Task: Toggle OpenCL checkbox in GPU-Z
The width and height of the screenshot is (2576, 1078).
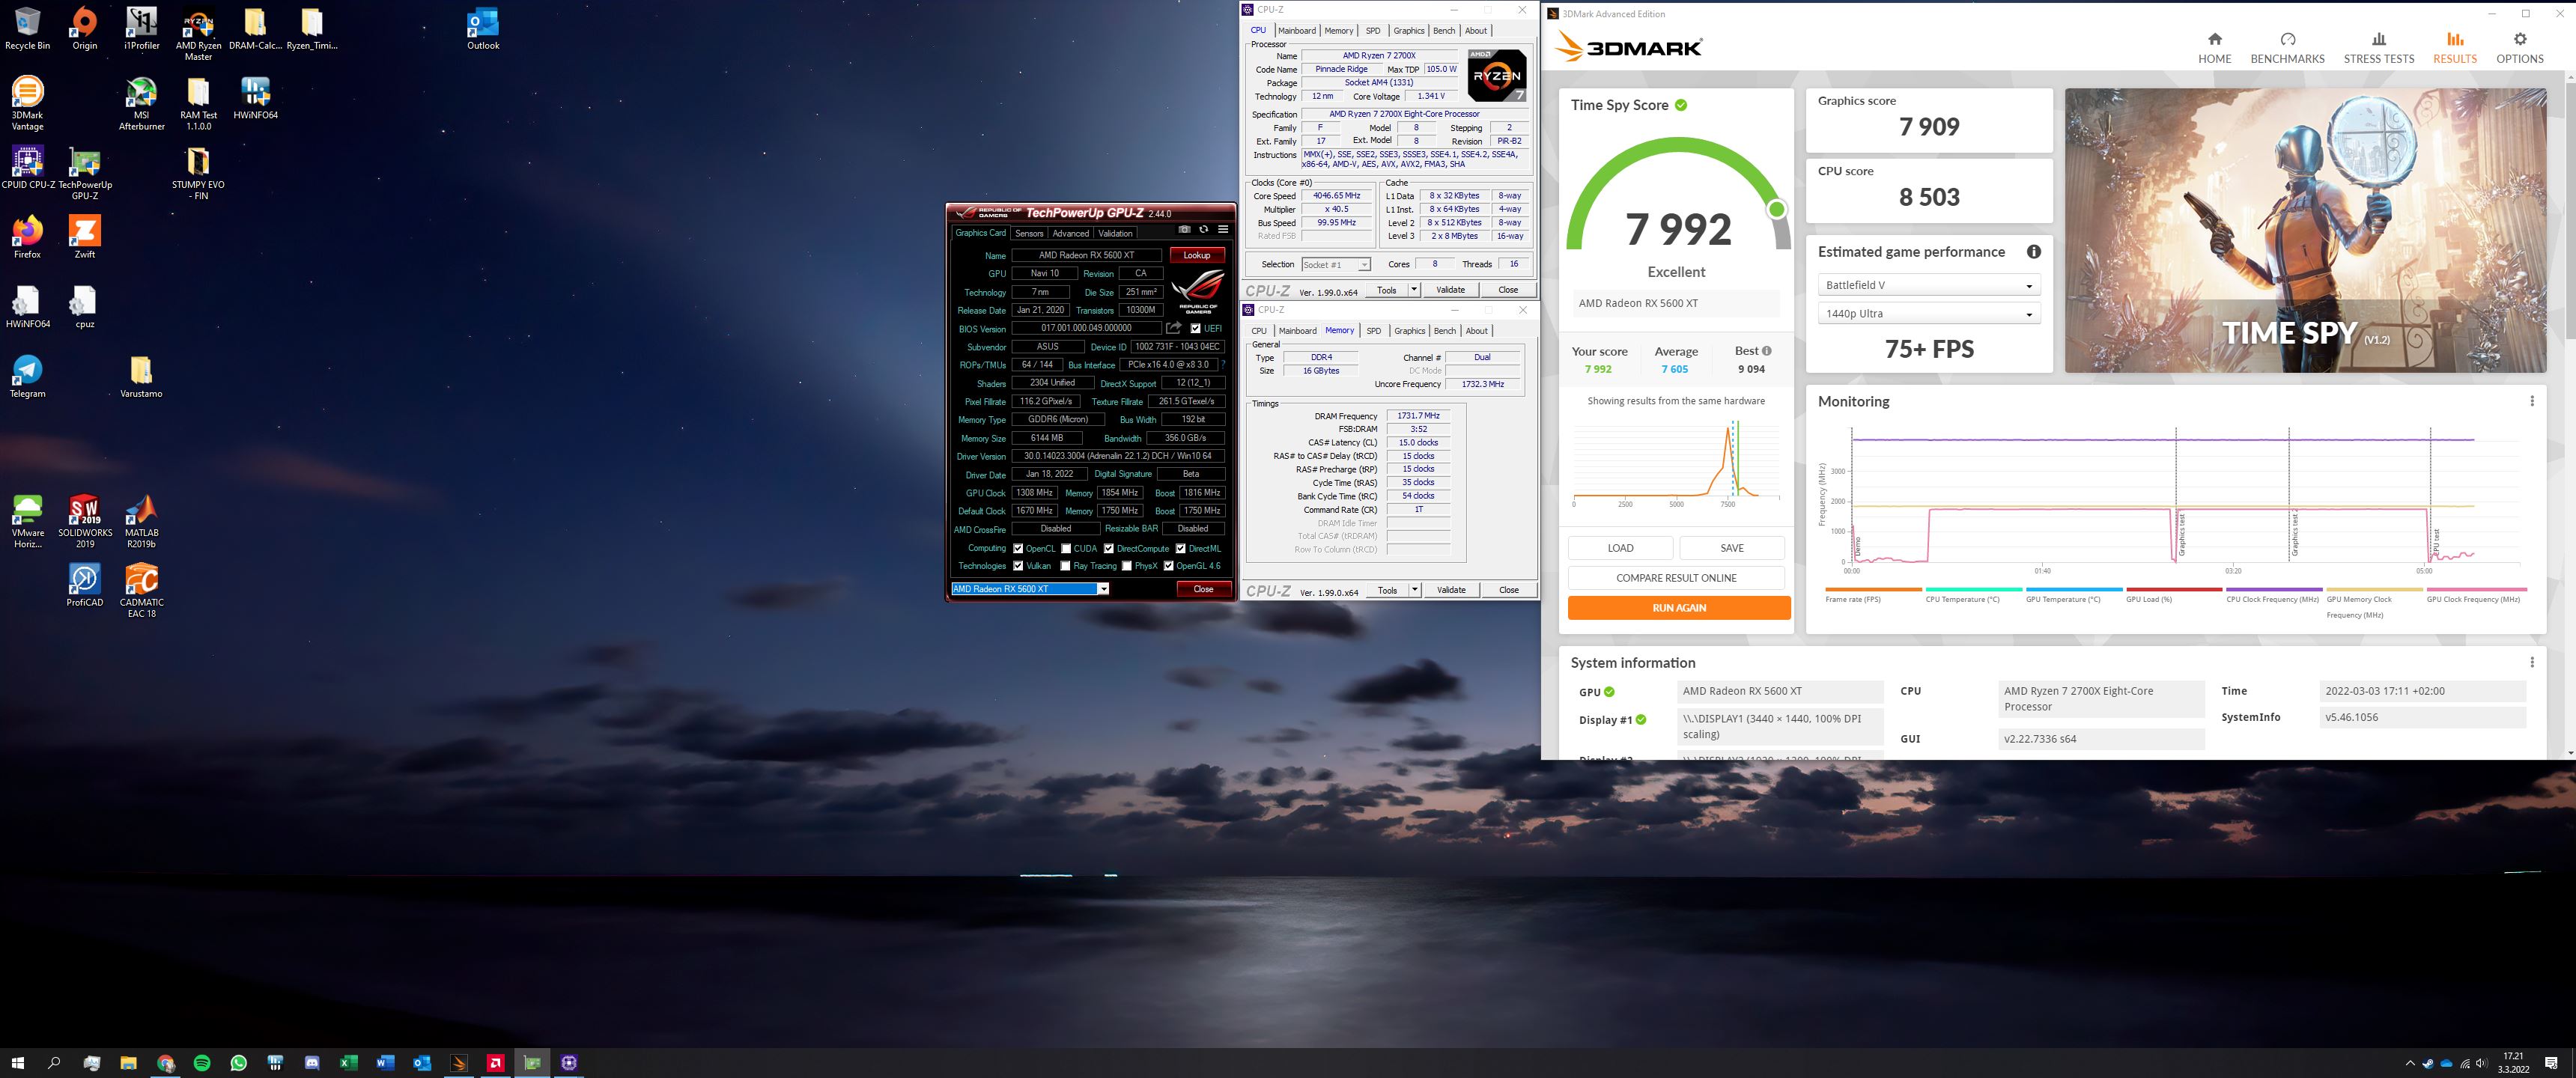Action: (1018, 548)
